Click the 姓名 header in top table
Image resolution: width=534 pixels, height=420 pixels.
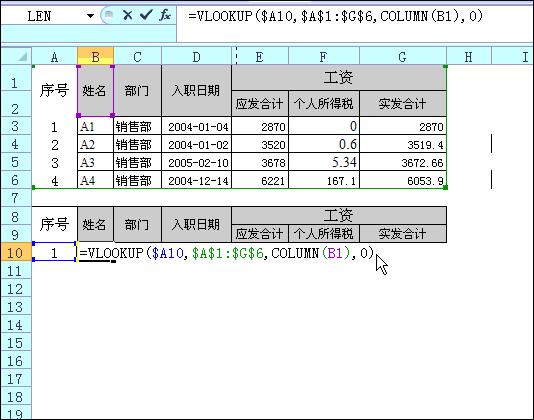click(x=95, y=91)
